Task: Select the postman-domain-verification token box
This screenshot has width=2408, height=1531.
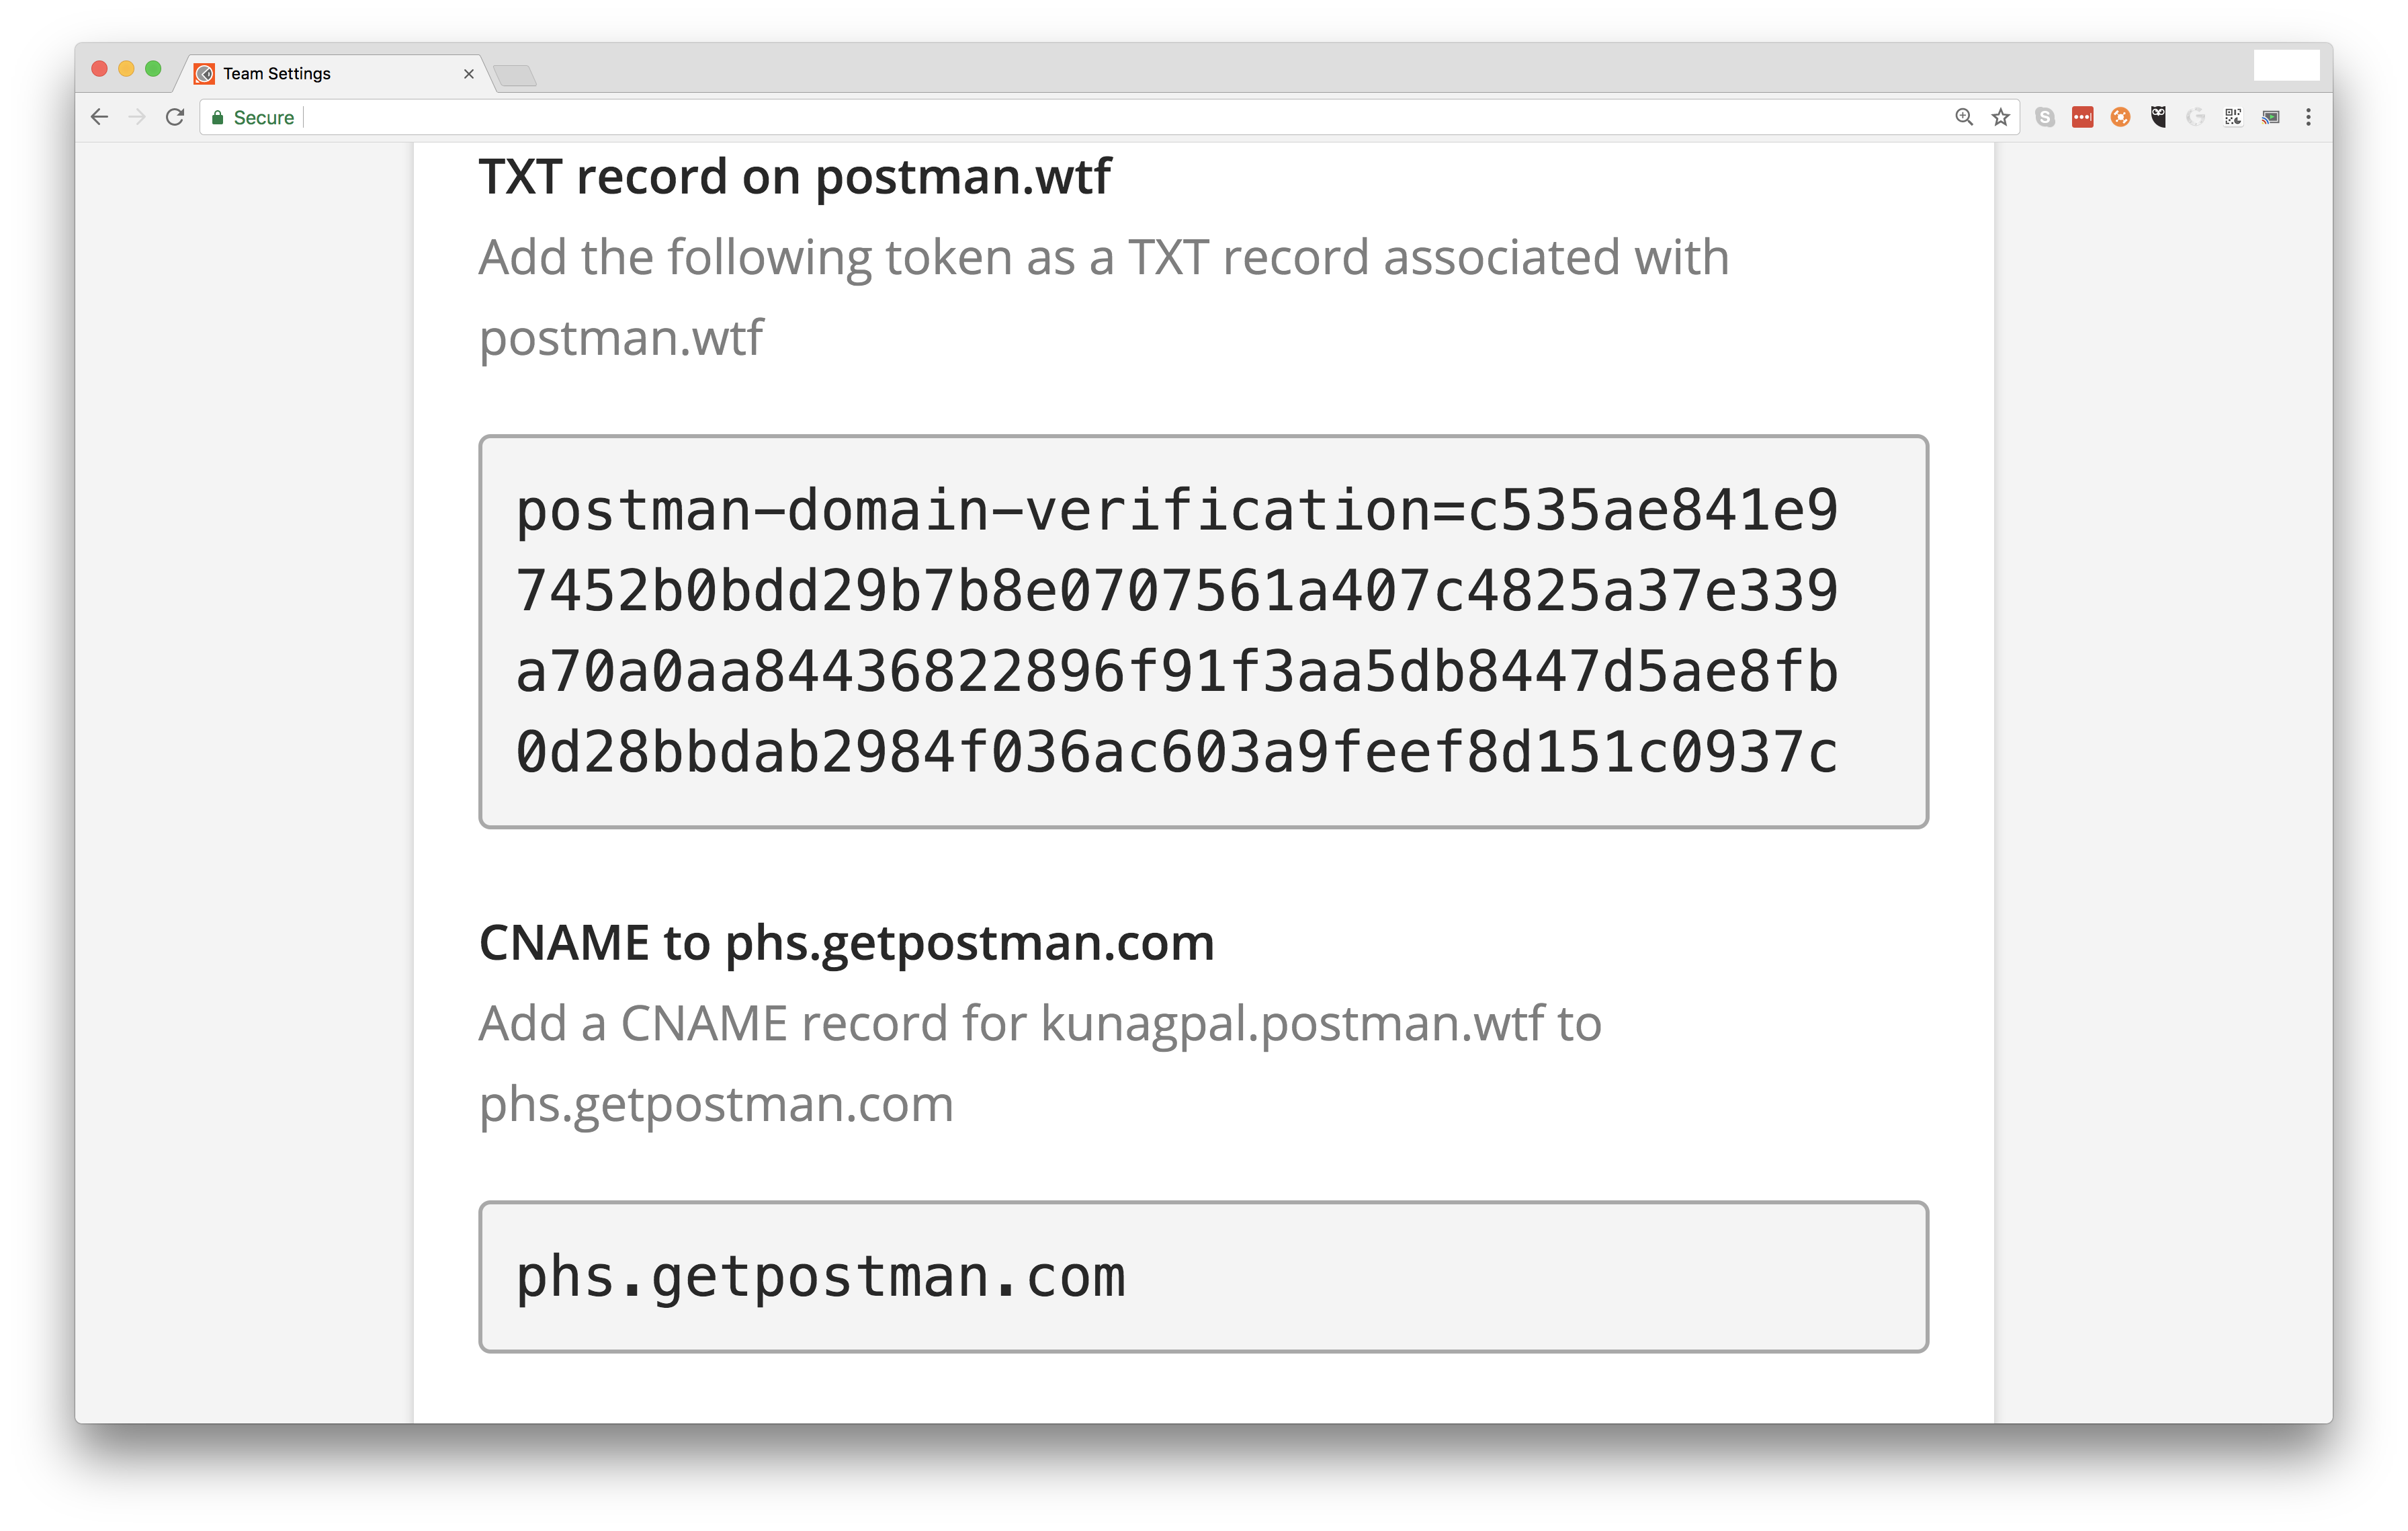Action: (x=1203, y=631)
